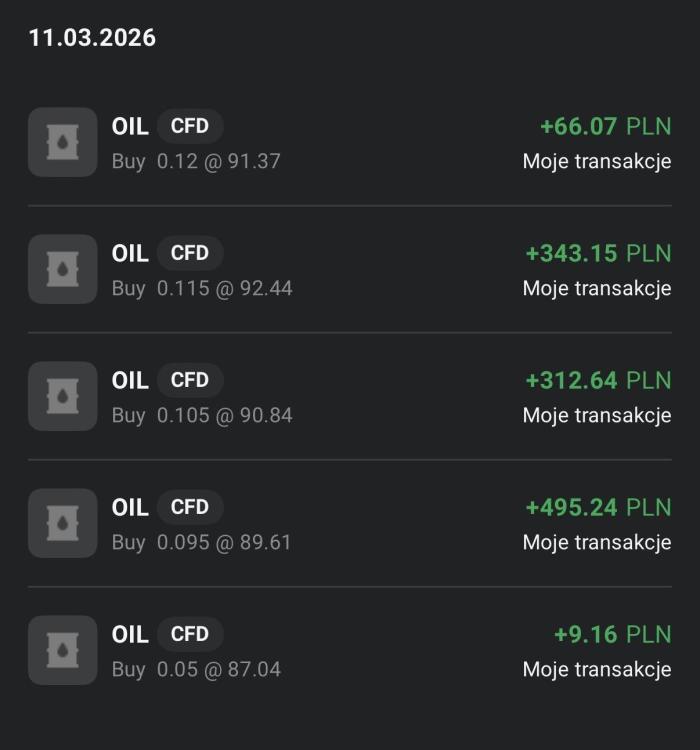Click the 11.03.2026 date header
The width and height of the screenshot is (700, 750).
pos(92,38)
